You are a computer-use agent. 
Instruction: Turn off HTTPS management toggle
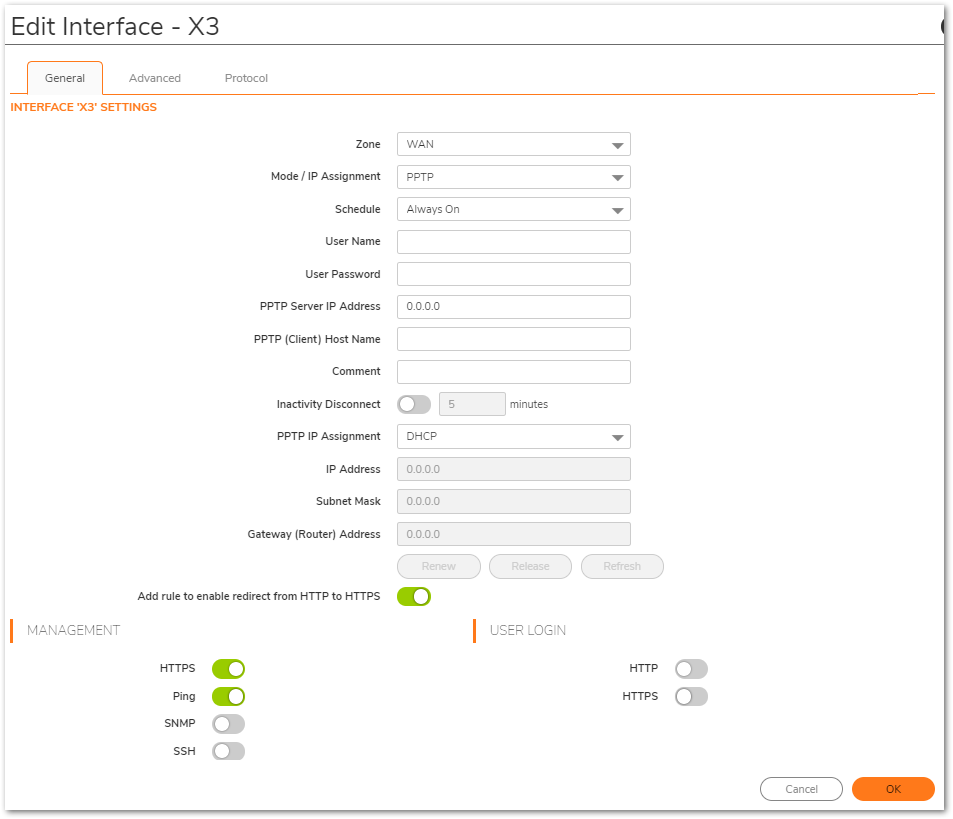pyautogui.click(x=228, y=669)
